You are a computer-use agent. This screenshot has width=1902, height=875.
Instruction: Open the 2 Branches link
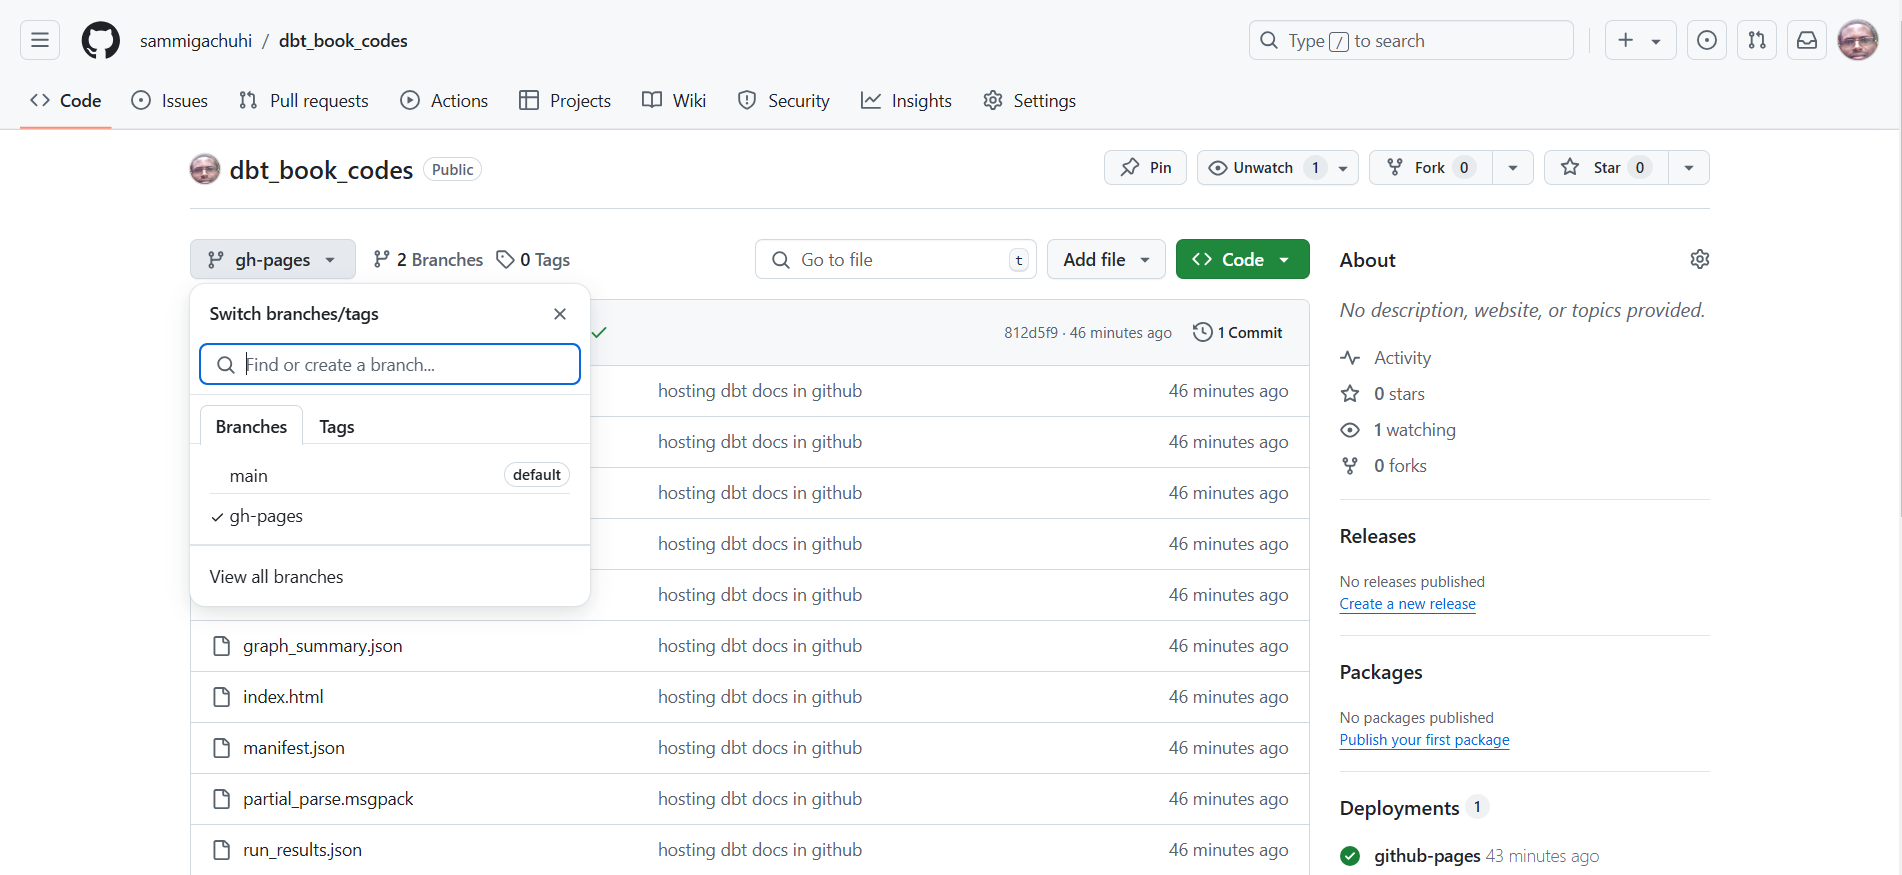(428, 259)
